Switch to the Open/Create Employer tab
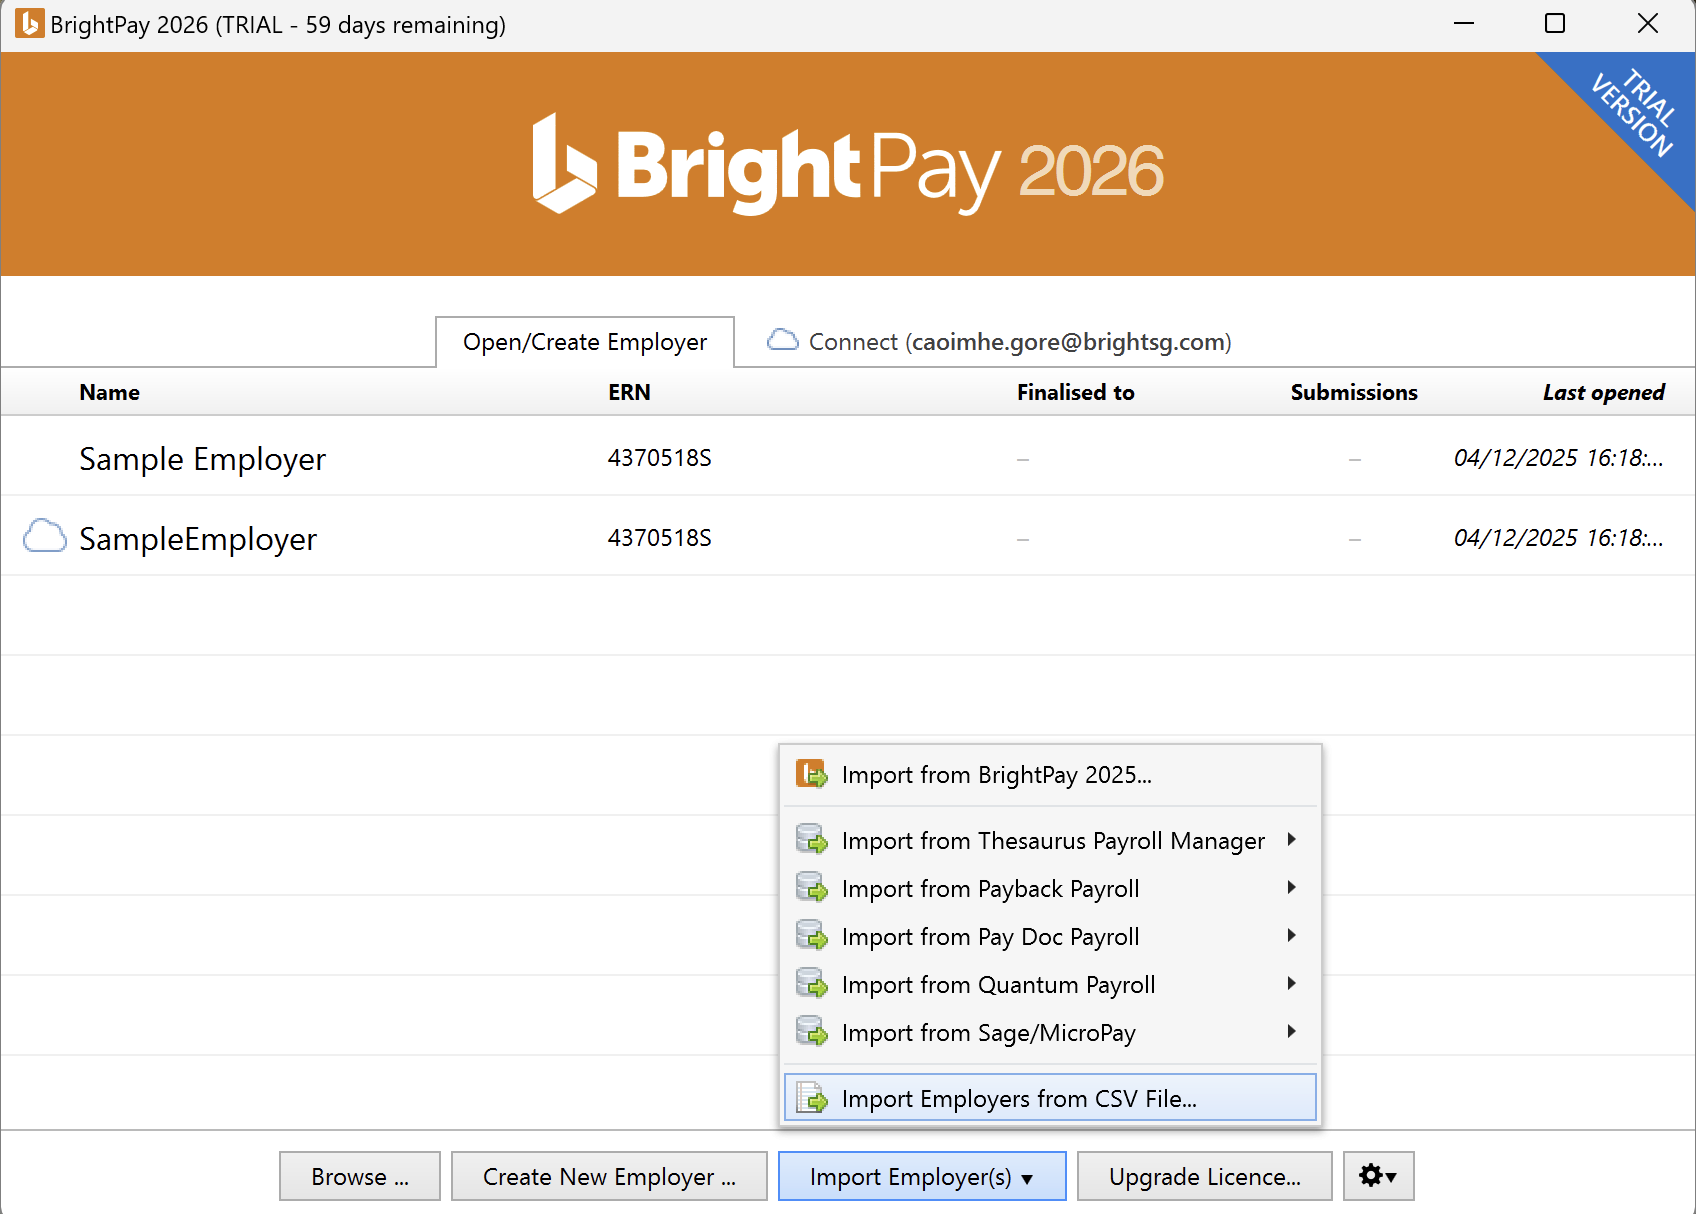This screenshot has height=1214, width=1696. pos(585,342)
